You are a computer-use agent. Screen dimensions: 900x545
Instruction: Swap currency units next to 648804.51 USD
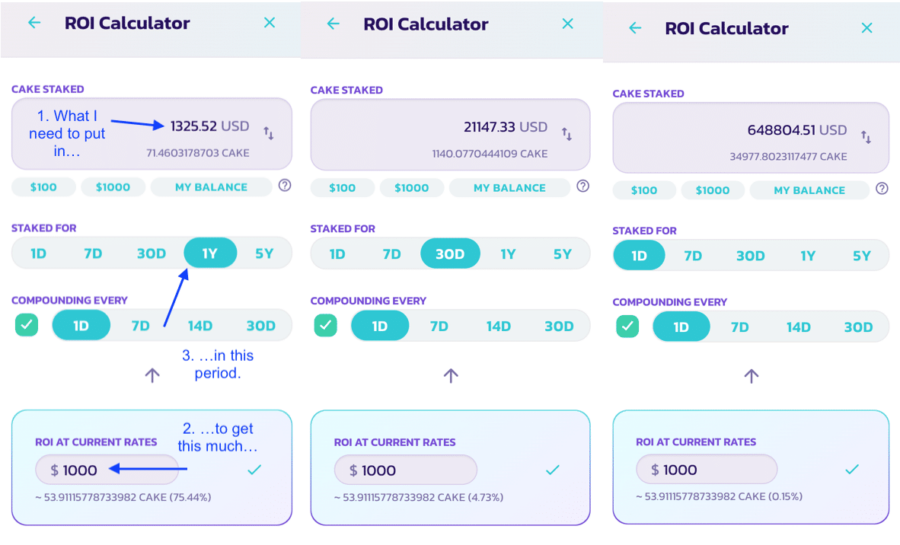pyautogui.click(x=867, y=136)
